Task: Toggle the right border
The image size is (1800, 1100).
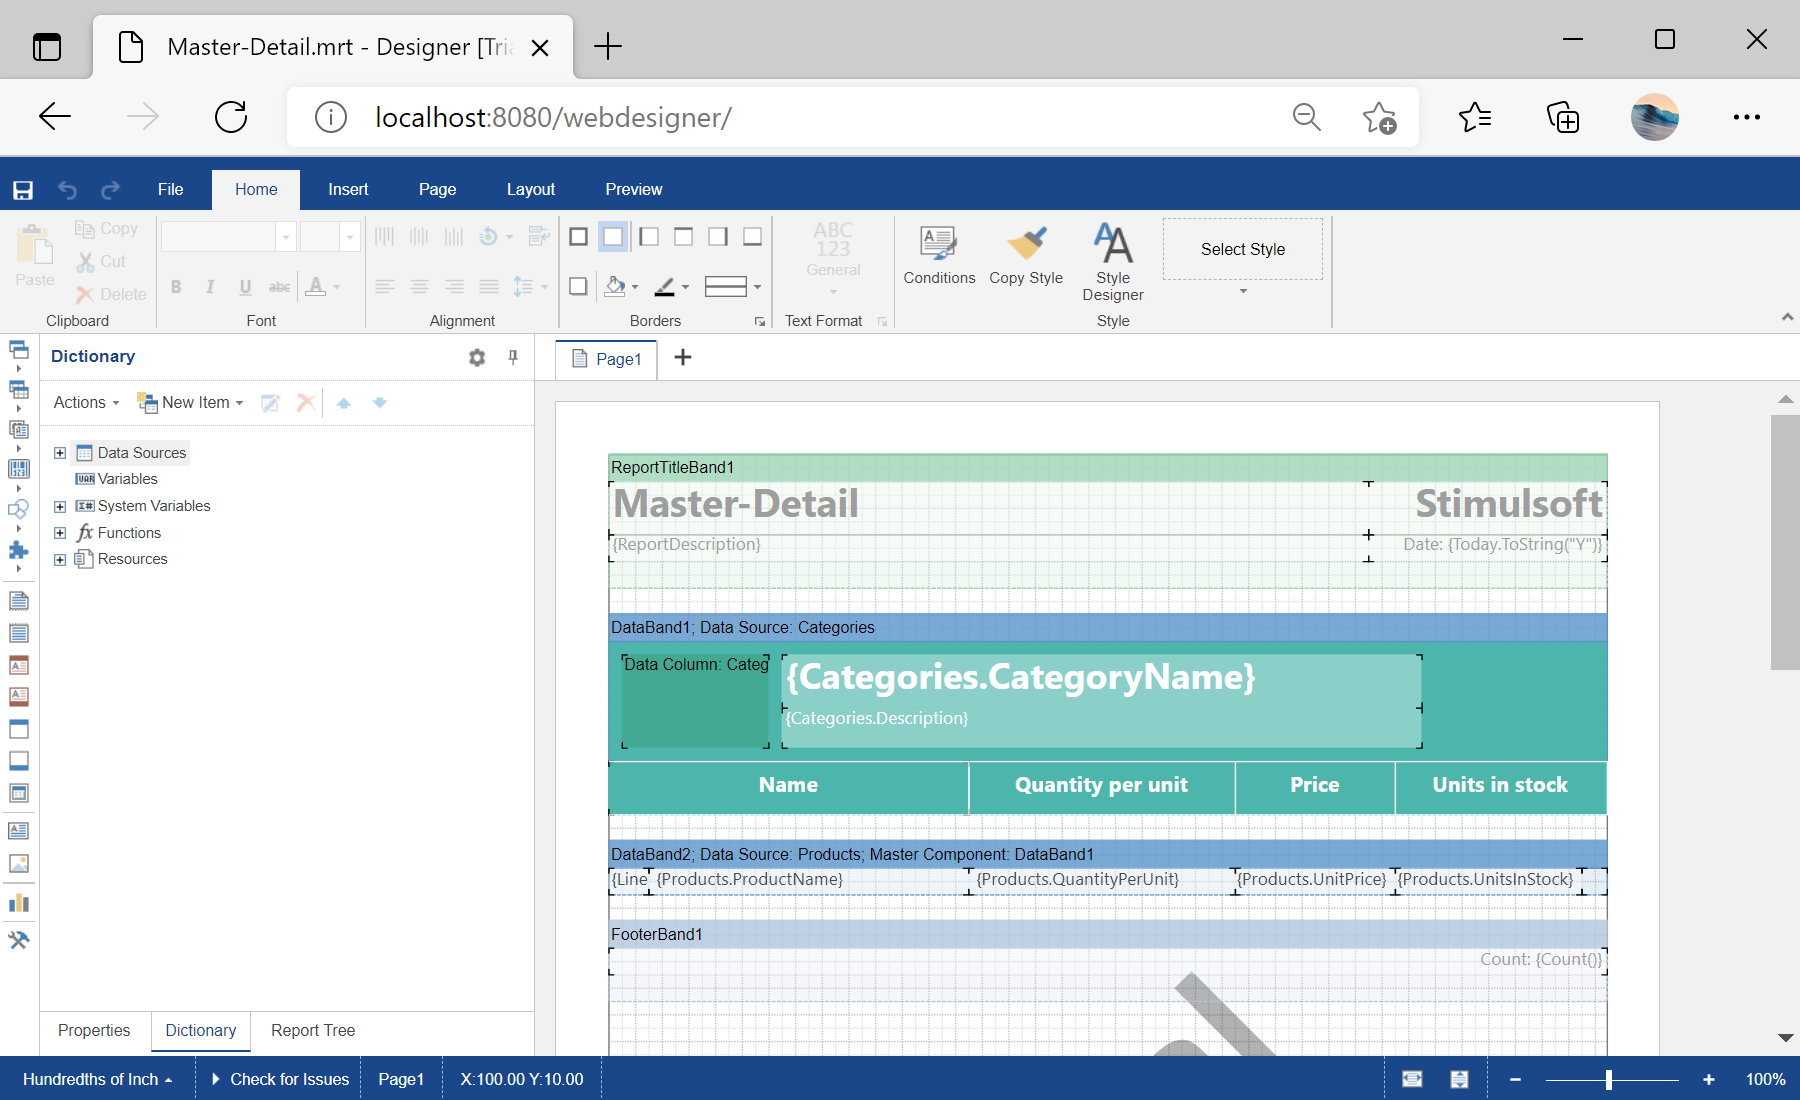Action: pyautogui.click(x=718, y=237)
